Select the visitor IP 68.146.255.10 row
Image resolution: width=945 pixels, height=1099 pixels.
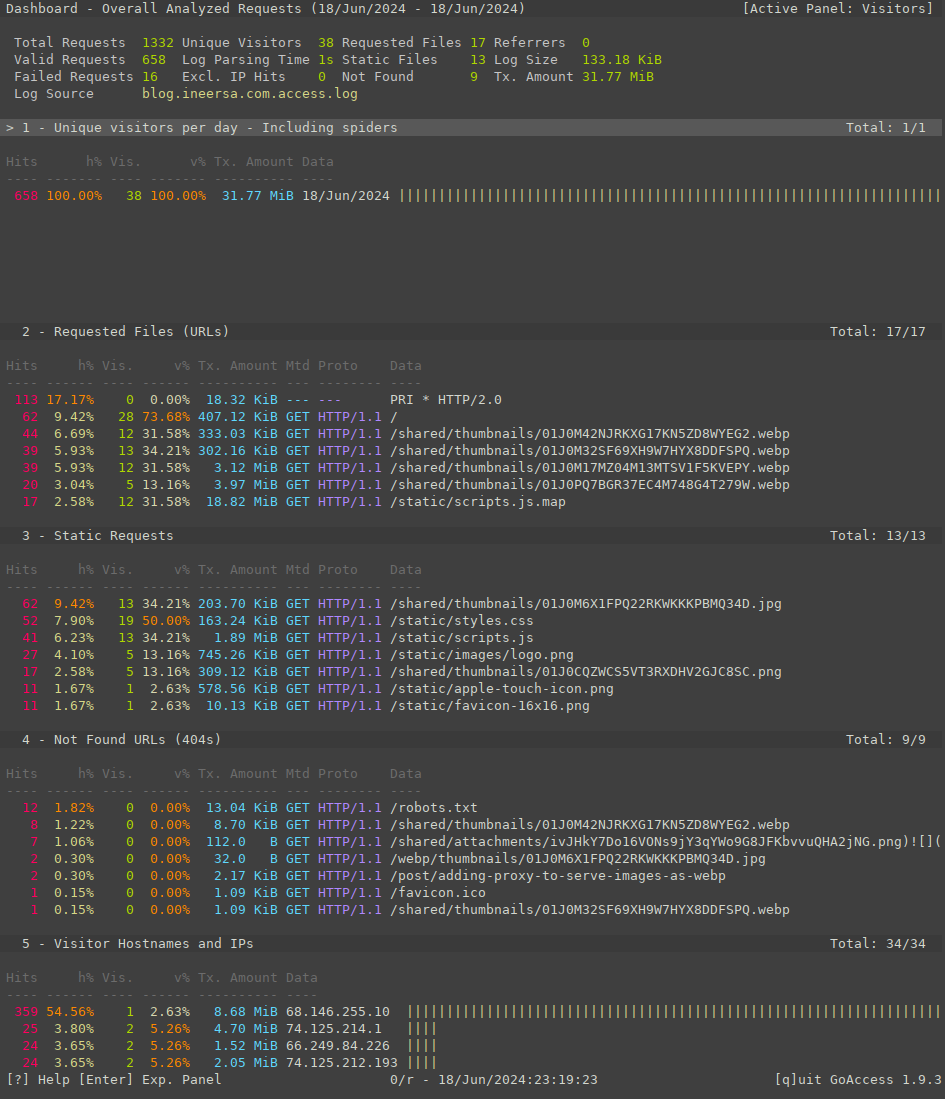tap(471, 1011)
